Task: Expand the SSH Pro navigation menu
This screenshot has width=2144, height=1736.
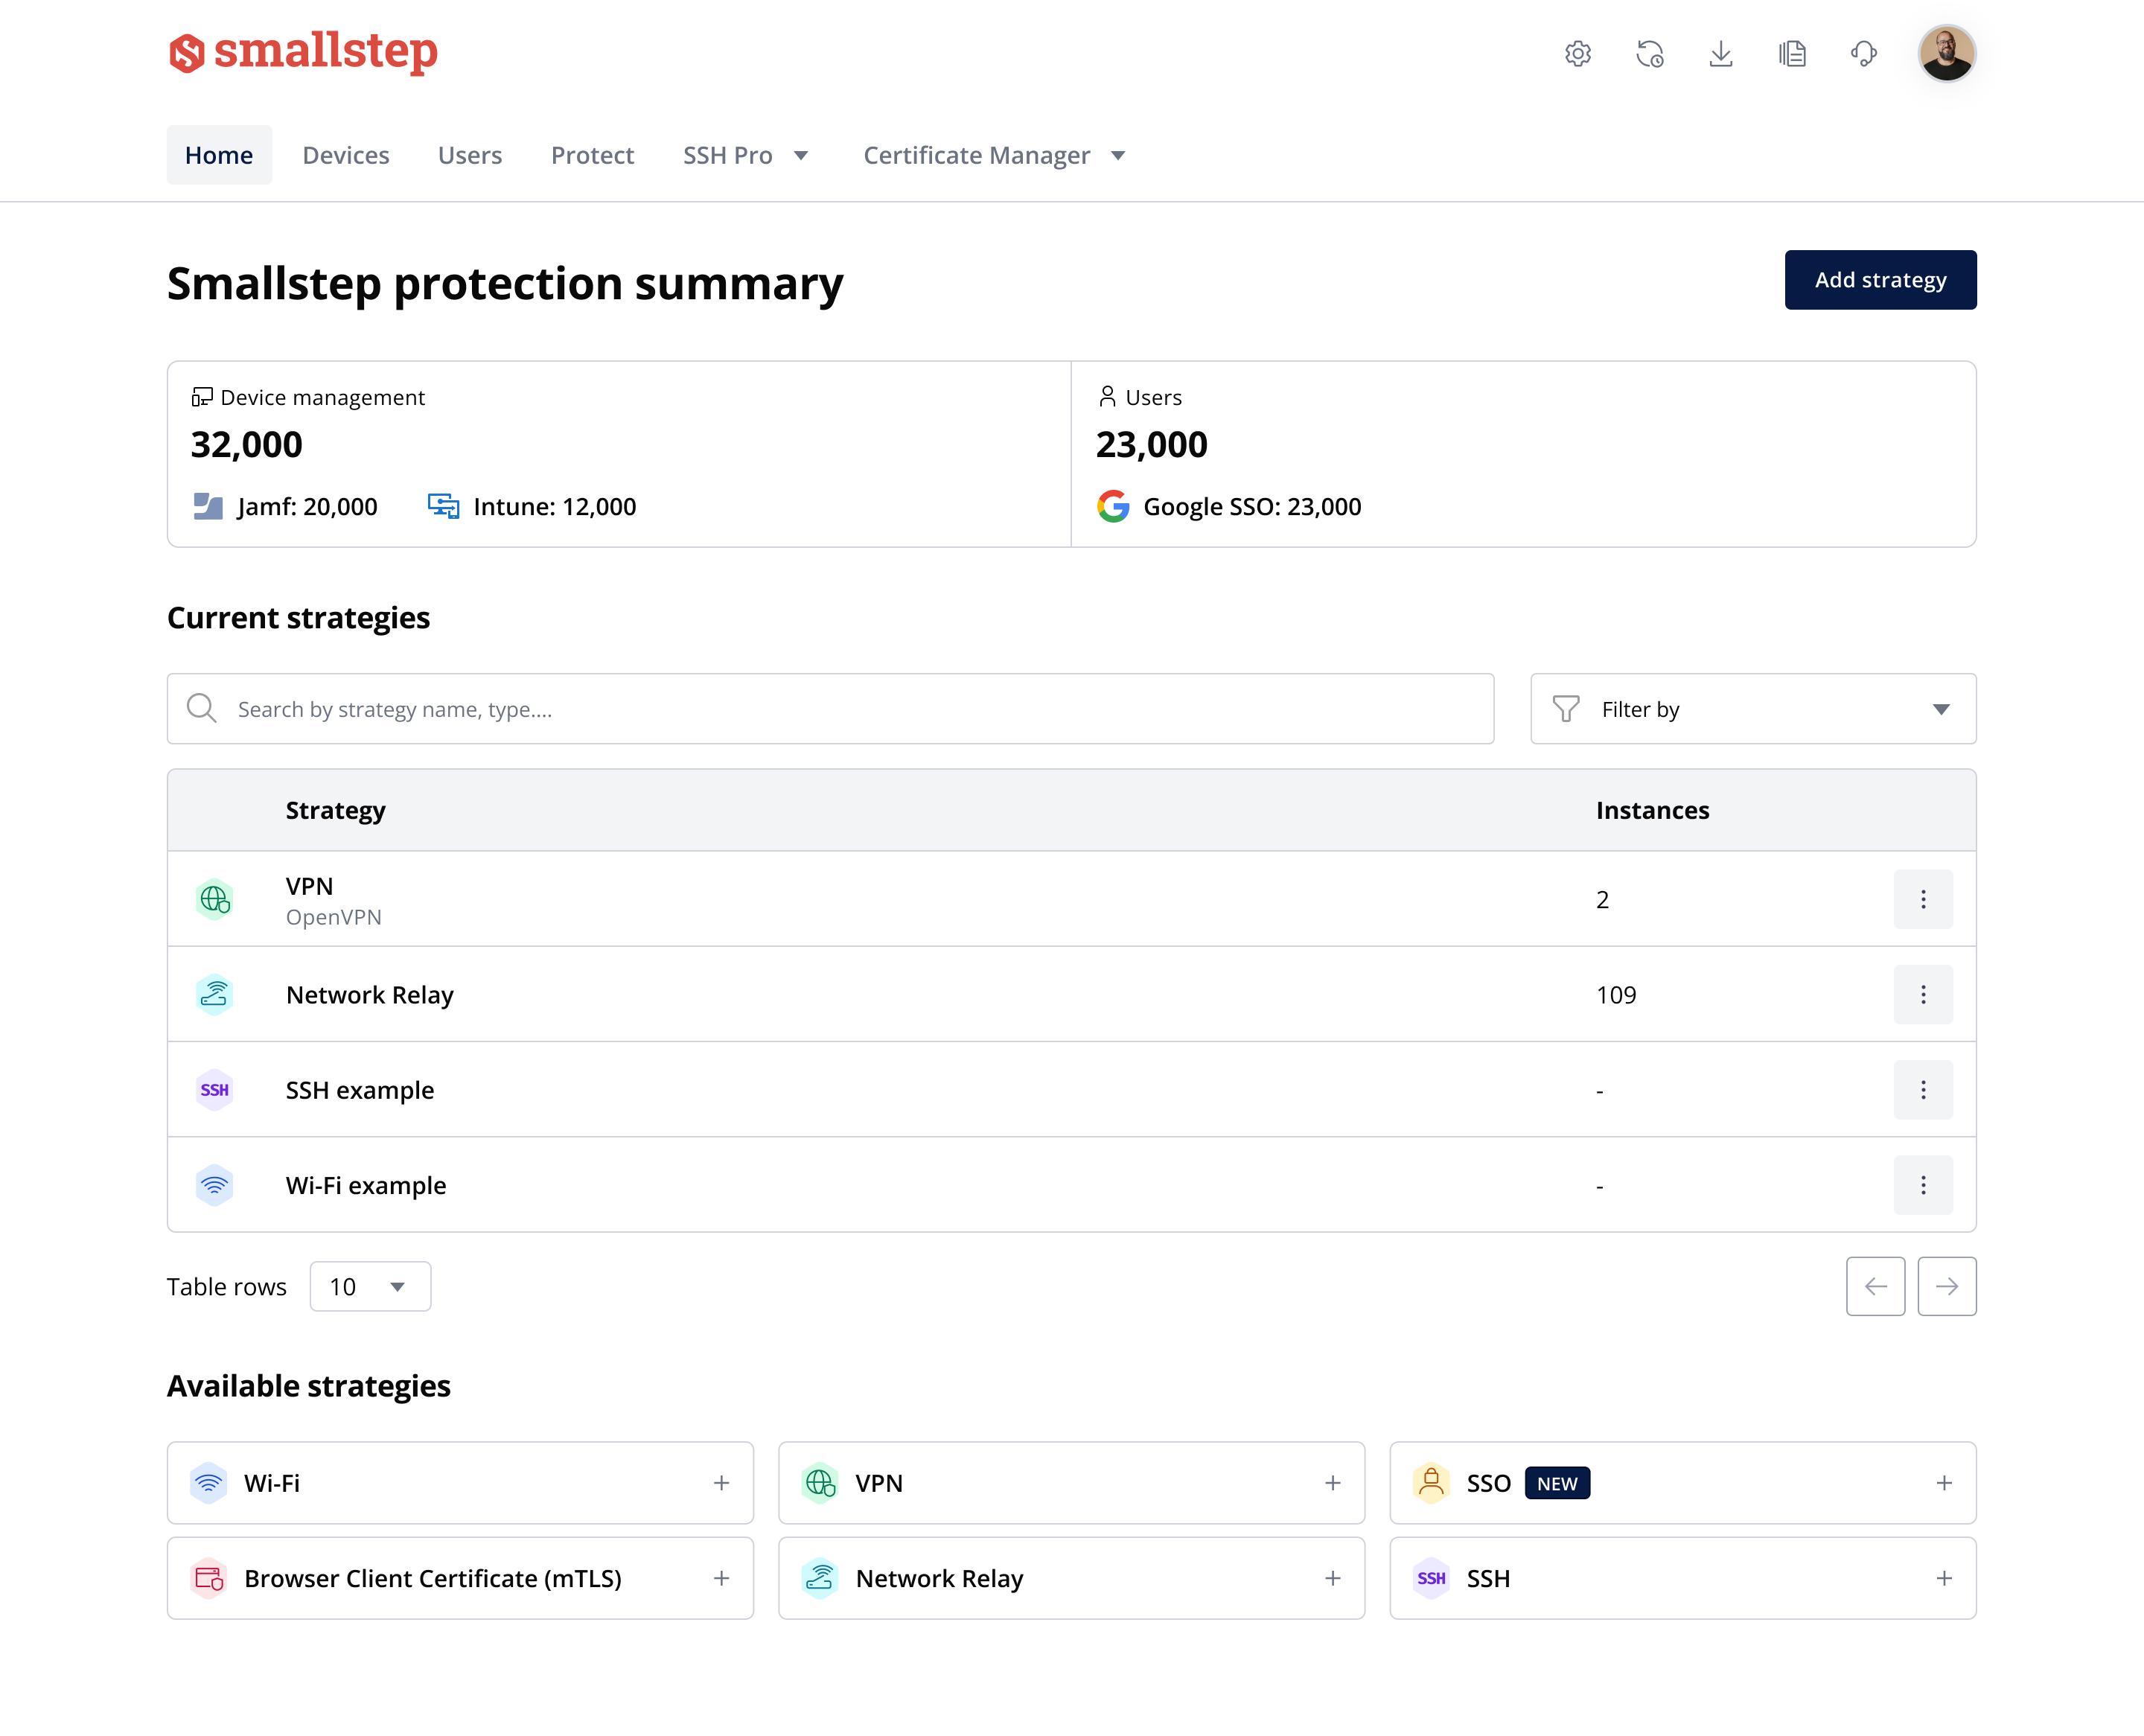Action: point(746,155)
